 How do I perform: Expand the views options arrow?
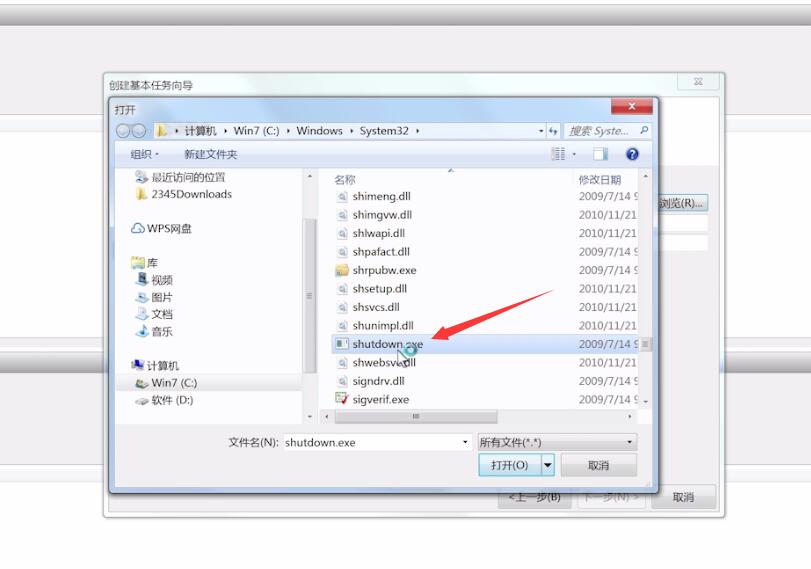pos(574,154)
